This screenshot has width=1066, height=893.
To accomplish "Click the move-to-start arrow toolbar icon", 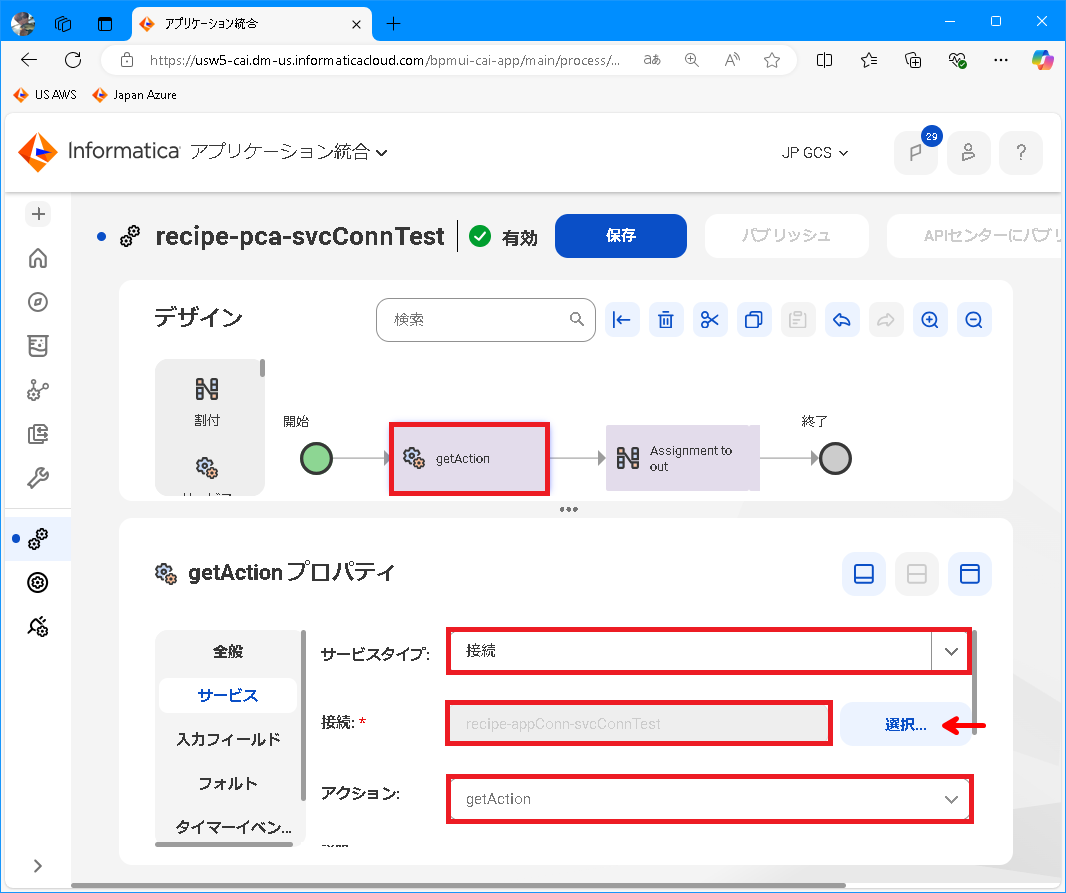I will coord(622,319).
